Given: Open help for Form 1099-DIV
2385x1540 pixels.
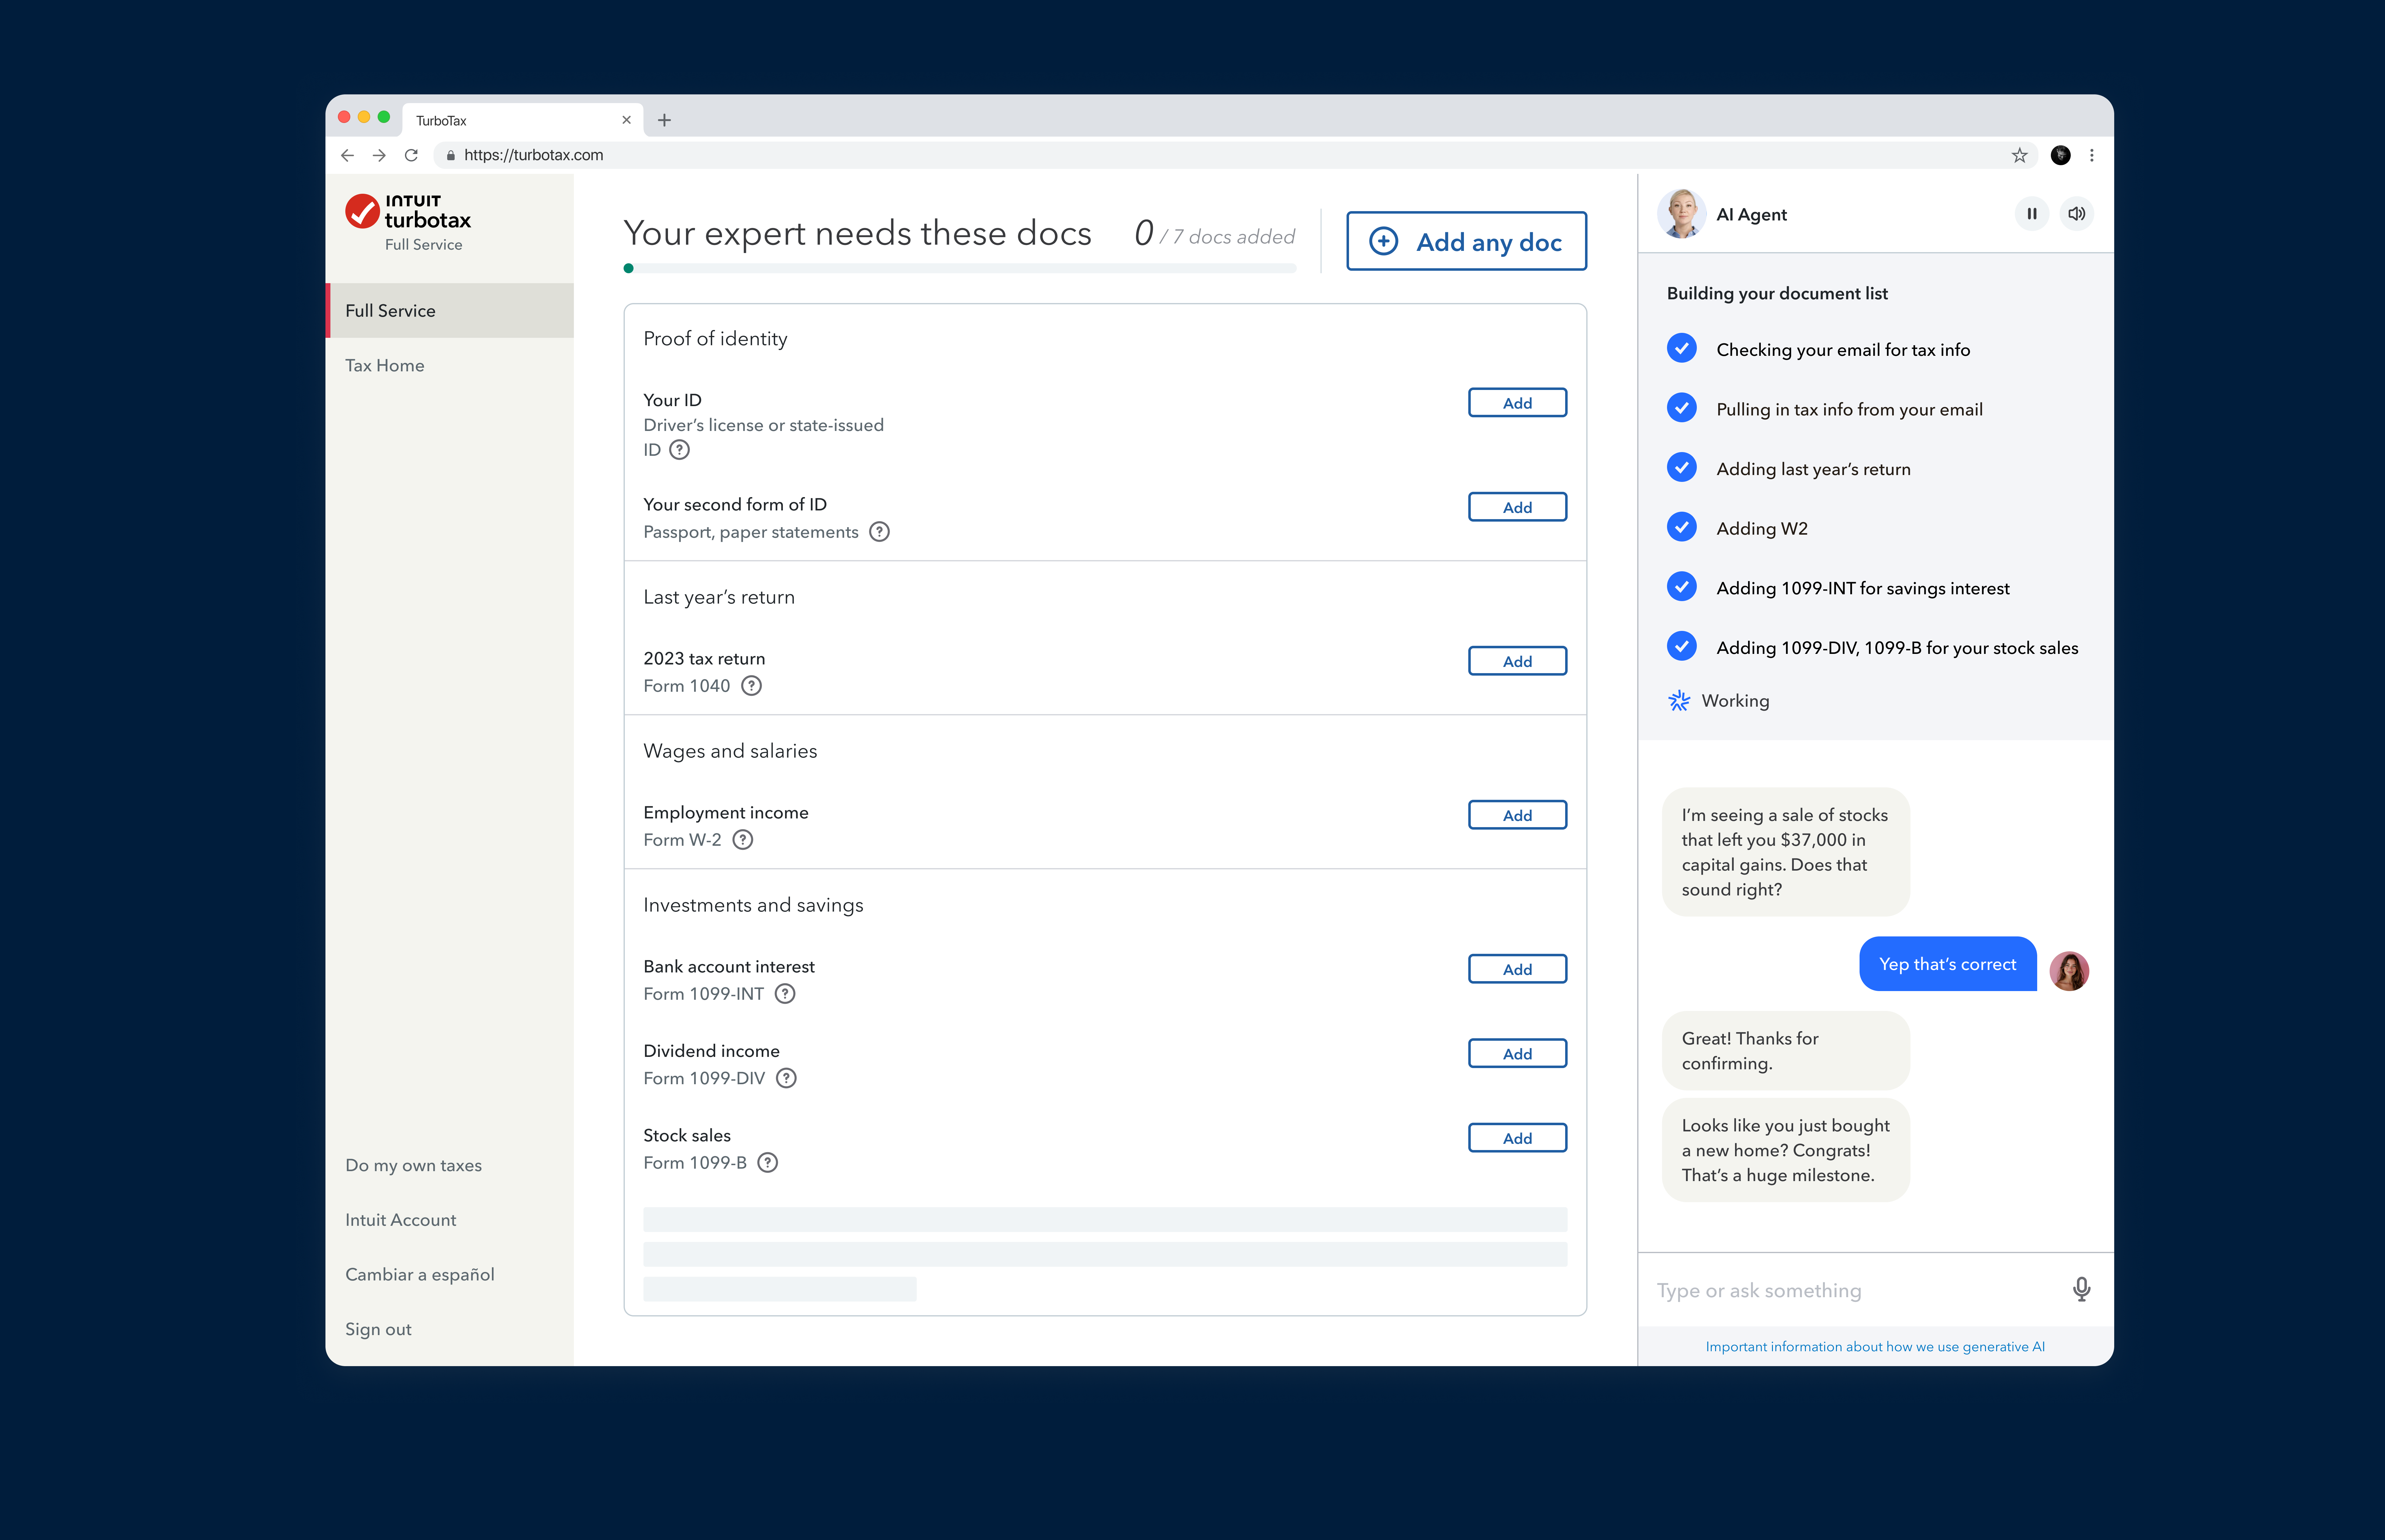Looking at the screenshot, I should (786, 1078).
